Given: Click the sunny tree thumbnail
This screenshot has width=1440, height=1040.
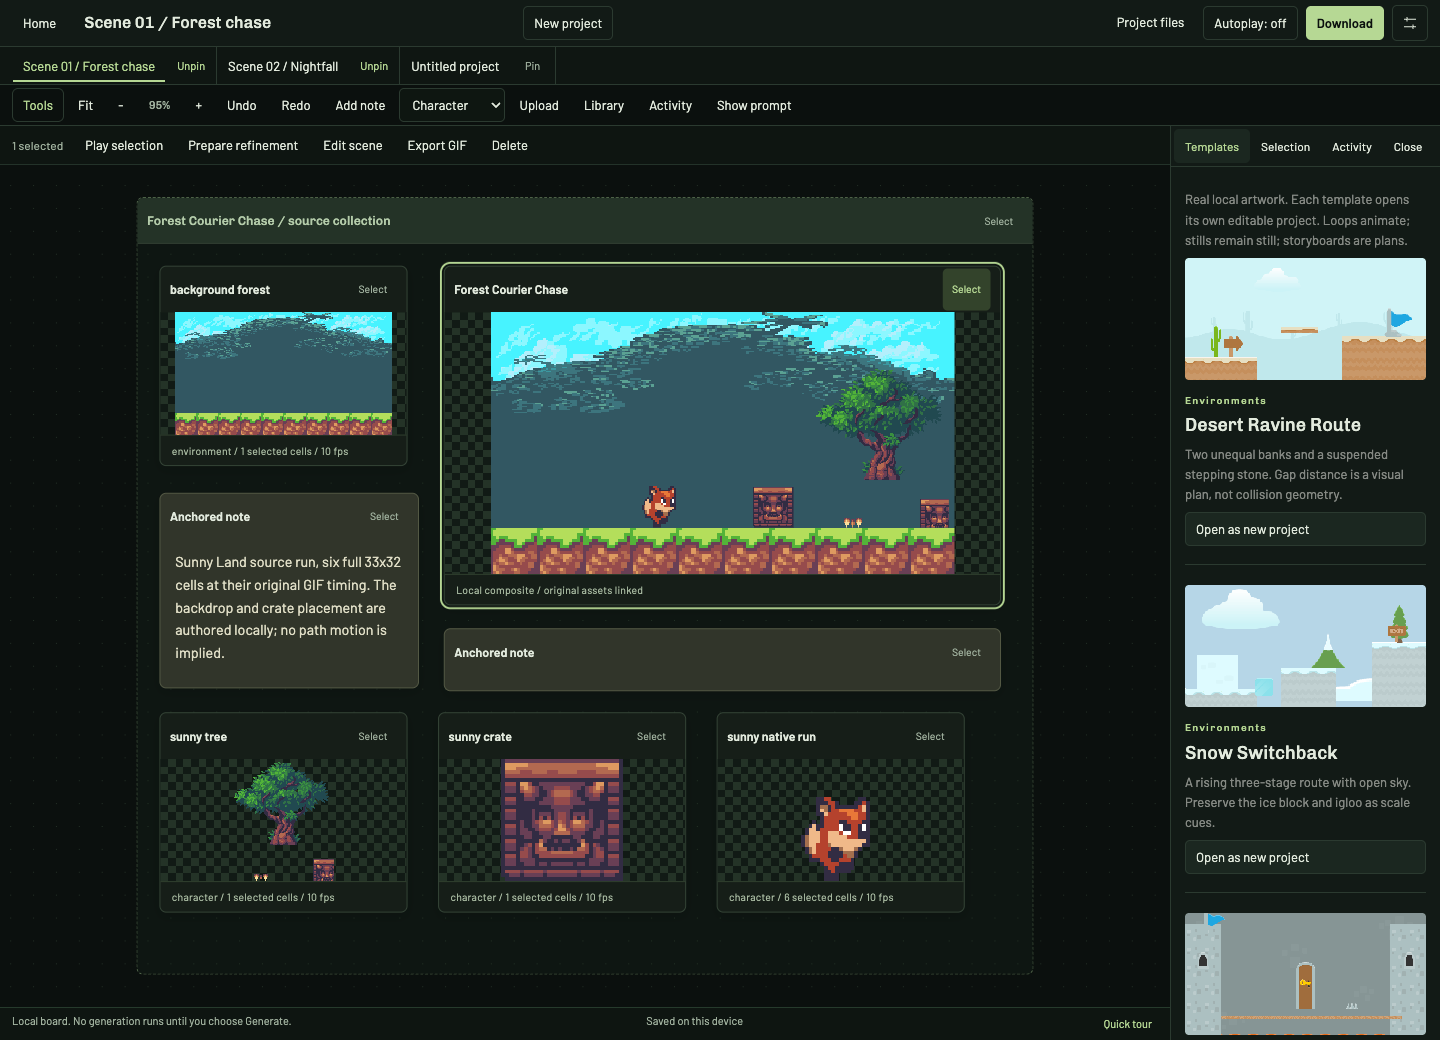Looking at the screenshot, I should 283,820.
